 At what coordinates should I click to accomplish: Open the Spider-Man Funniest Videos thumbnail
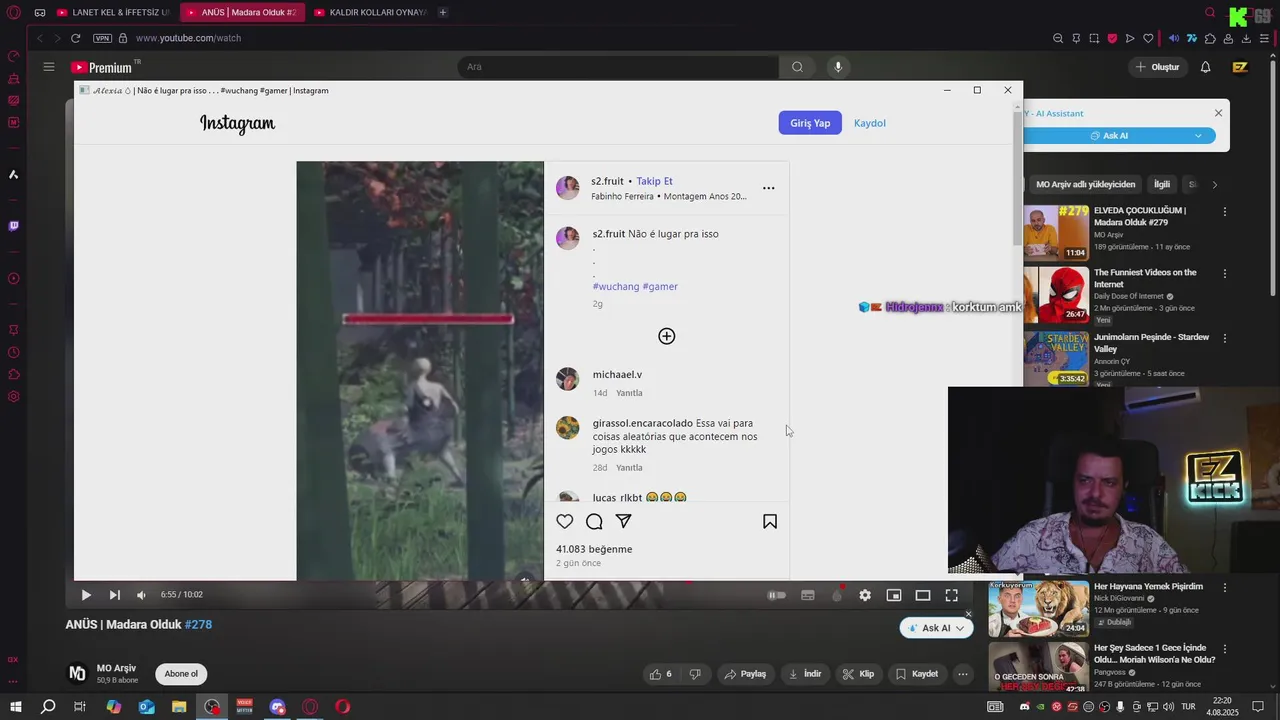coord(1056,294)
